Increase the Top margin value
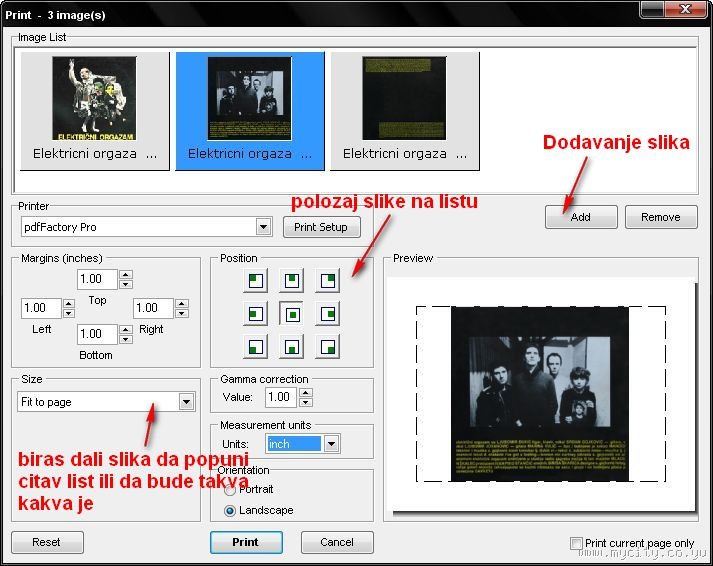Viewport: 713px width, 566px height. point(126,274)
